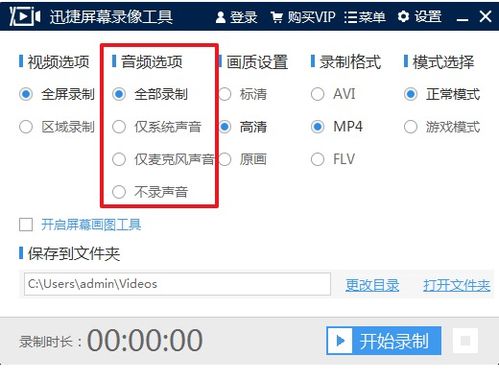The image size is (499, 380).
Task: Close the recorder window
Action: 485,16
